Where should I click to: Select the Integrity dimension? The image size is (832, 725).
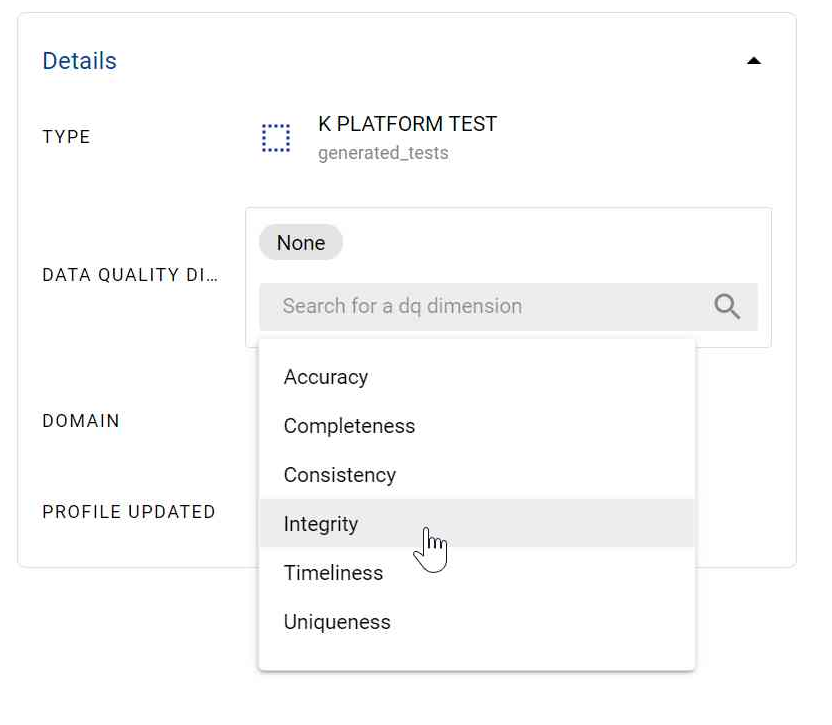[321, 524]
